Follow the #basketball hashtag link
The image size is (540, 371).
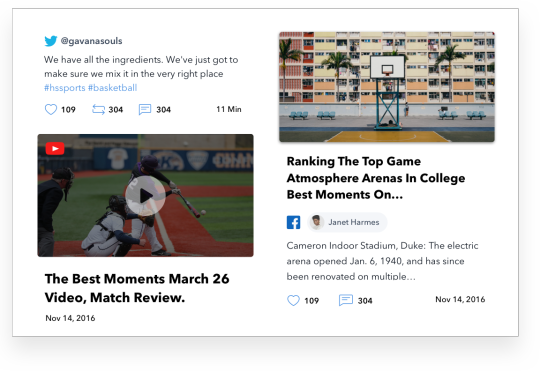tap(113, 88)
